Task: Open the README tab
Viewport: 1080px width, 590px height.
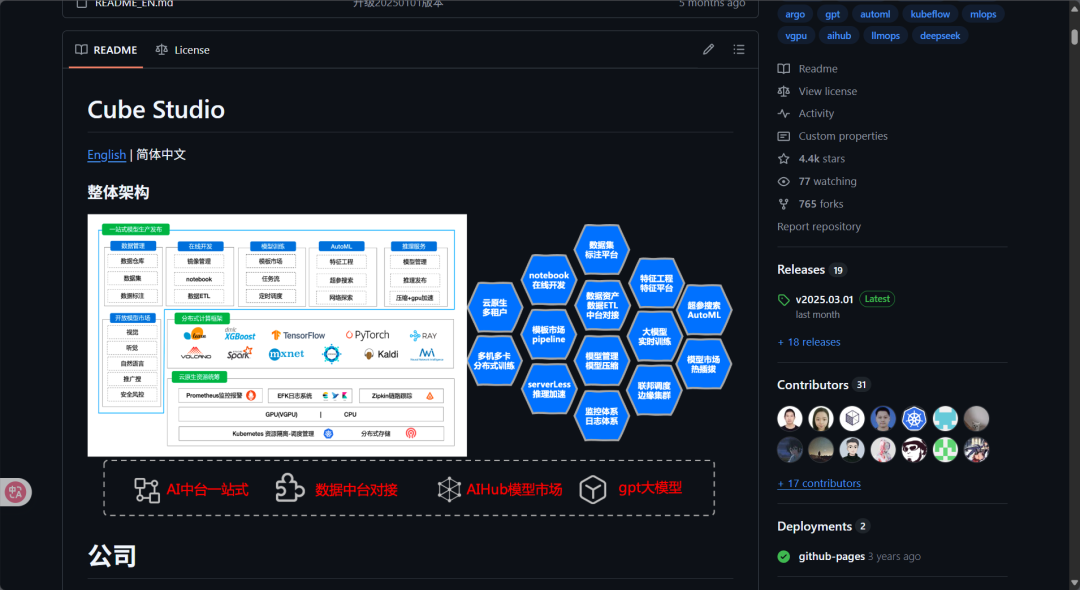Action: tap(106, 50)
